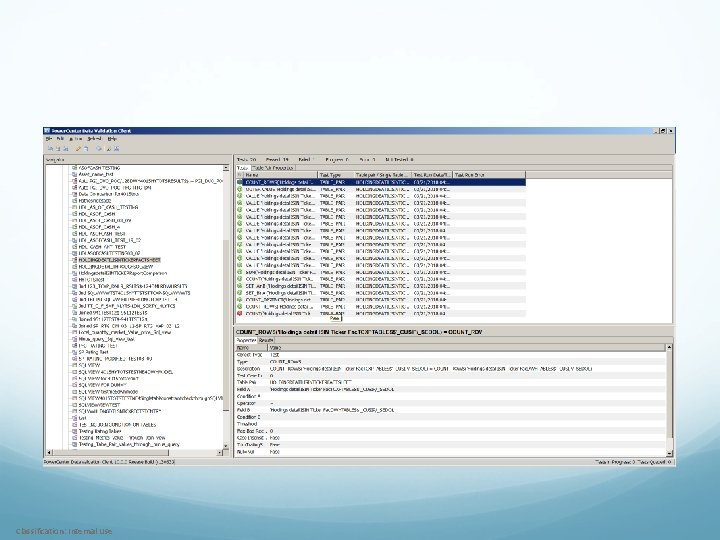Open the Properties tab in lower pane
720x540 pixels.
(x=246, y=340)
